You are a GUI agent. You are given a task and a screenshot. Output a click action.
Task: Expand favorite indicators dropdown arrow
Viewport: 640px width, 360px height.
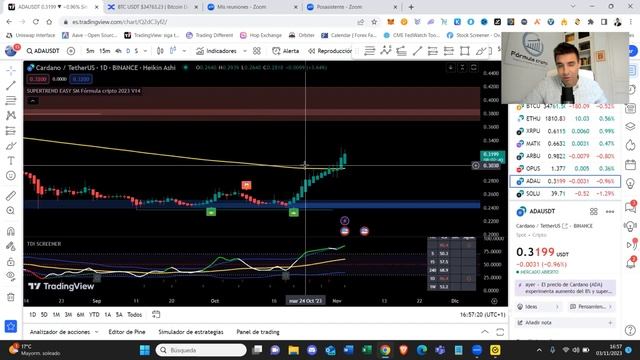(245, 51)
